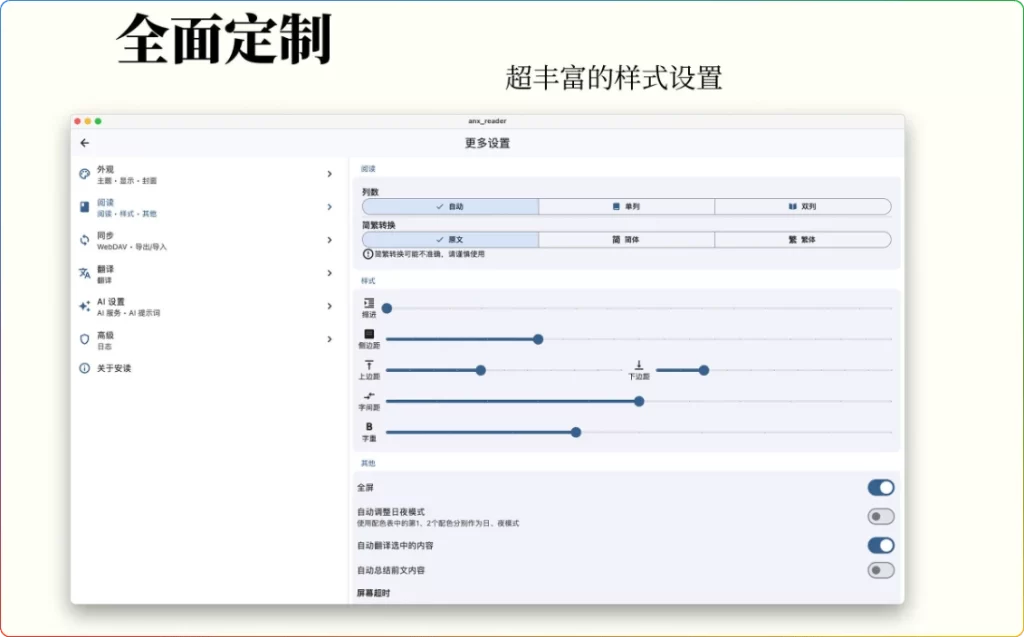Switch conversion to 繁体 traditional Chinese
Image resolution: width=1024 pixels, height=637 pixels.
[x=802, y=239]
